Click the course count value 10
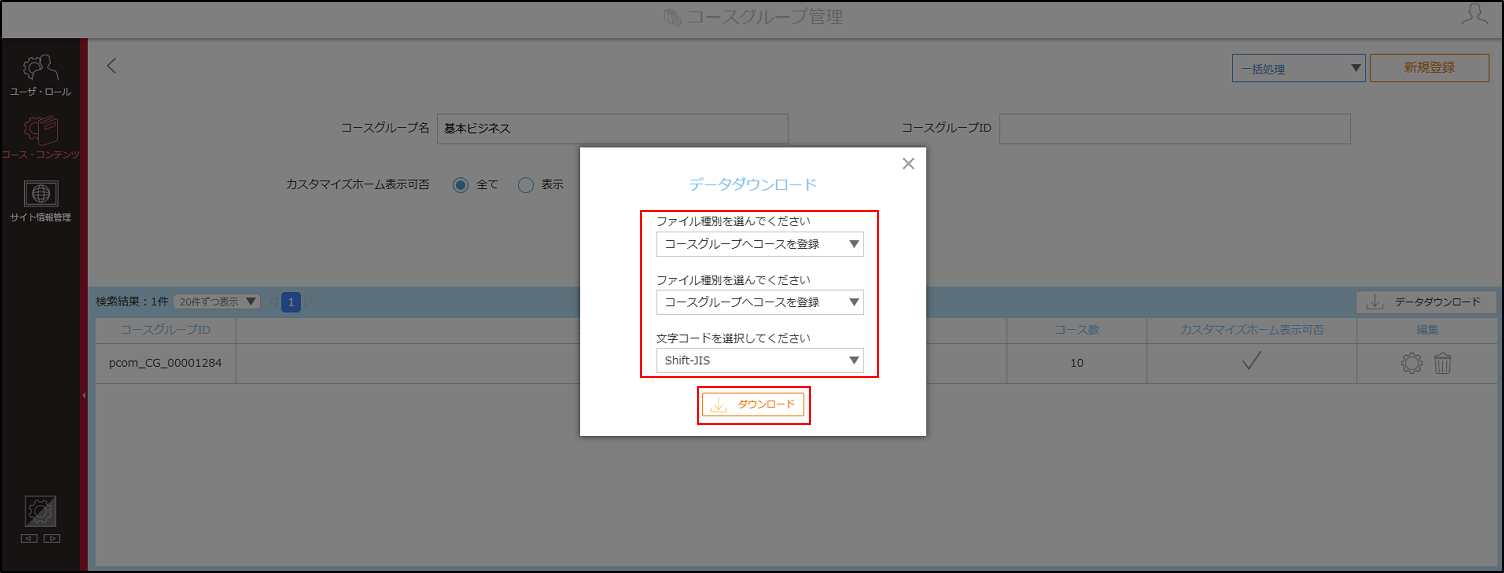Viewport: 1504px width, 573px height. [x=1077, y=363]
